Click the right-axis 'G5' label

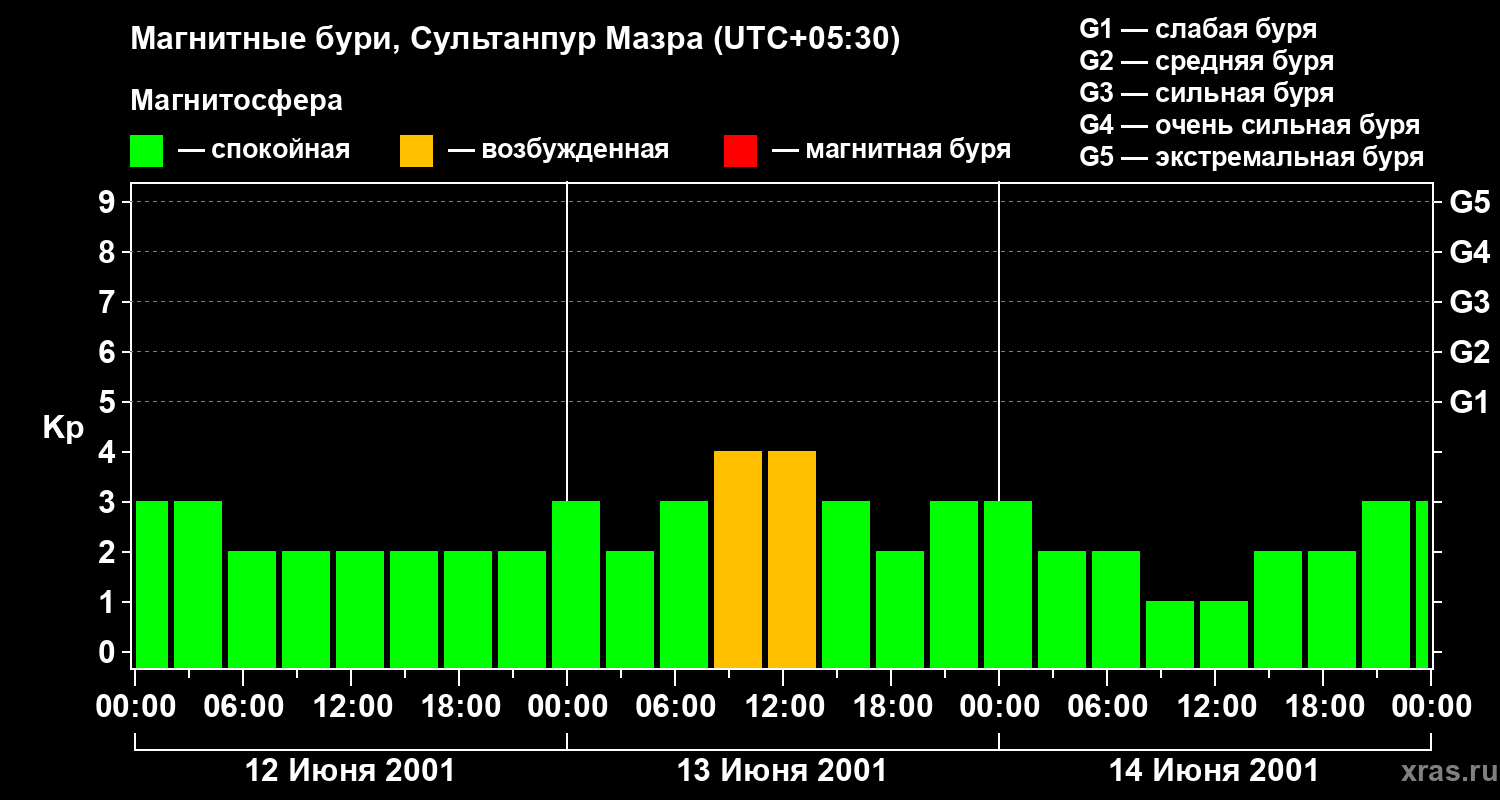pyautogui.click(x=1469, y=202)
